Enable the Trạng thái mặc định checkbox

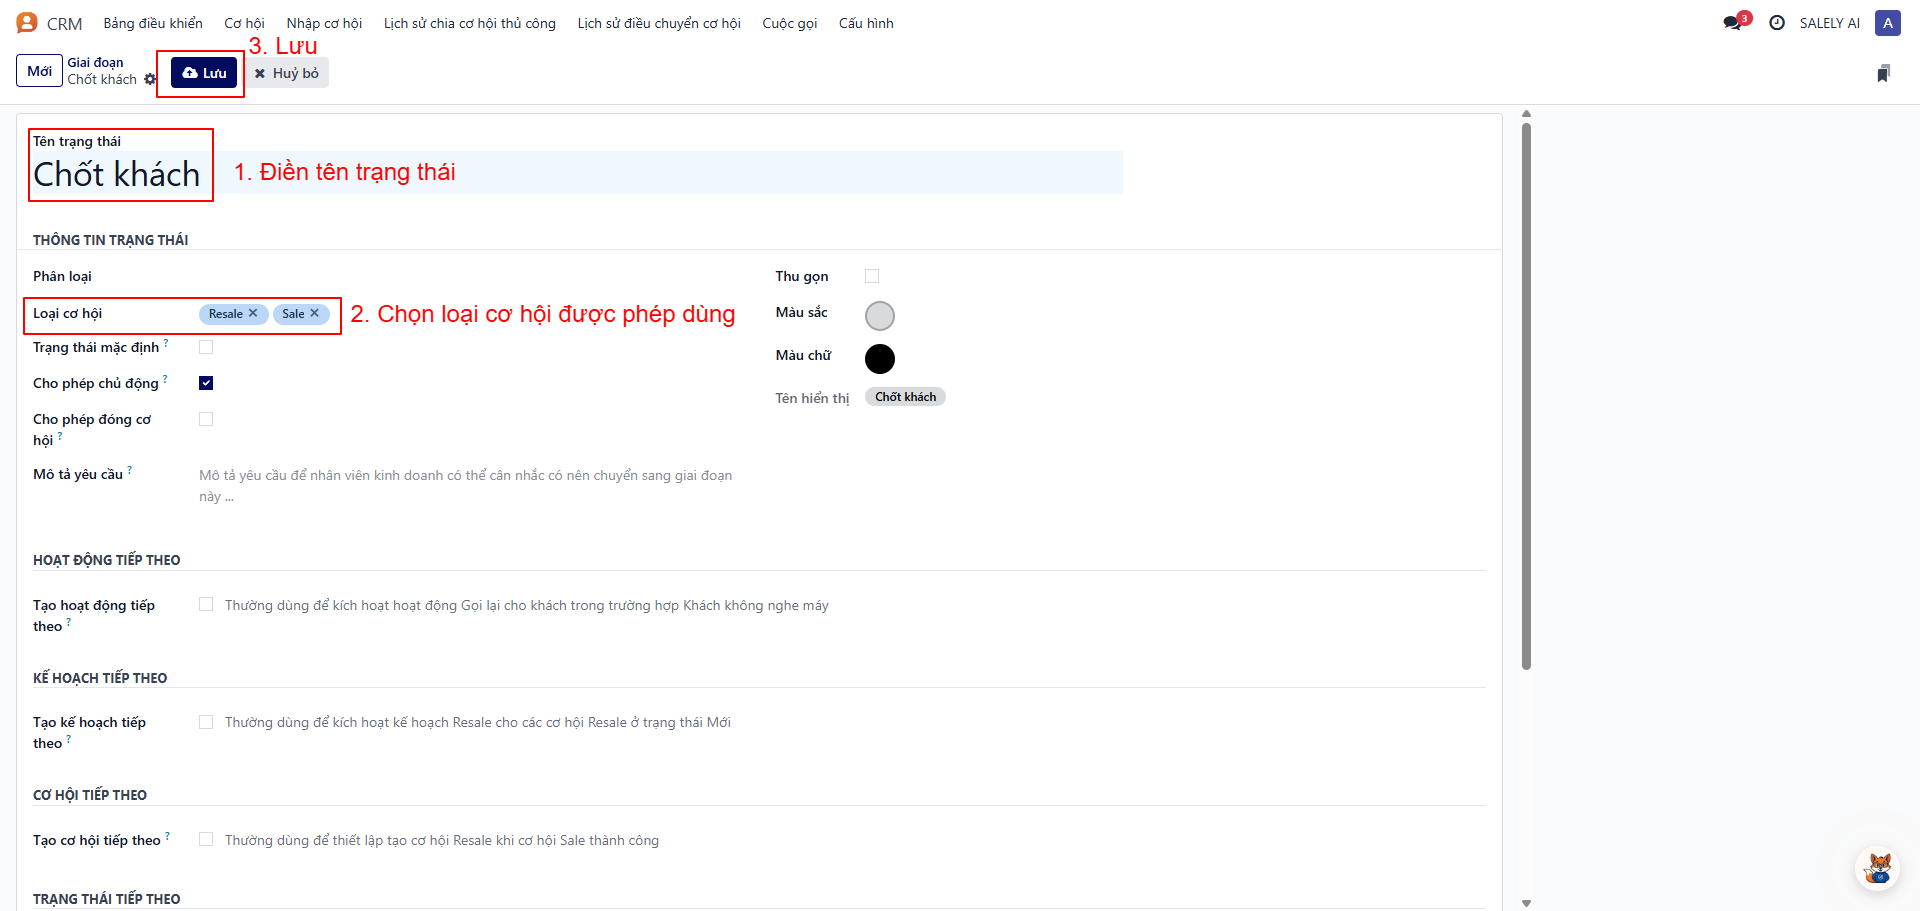pos(206,347)
